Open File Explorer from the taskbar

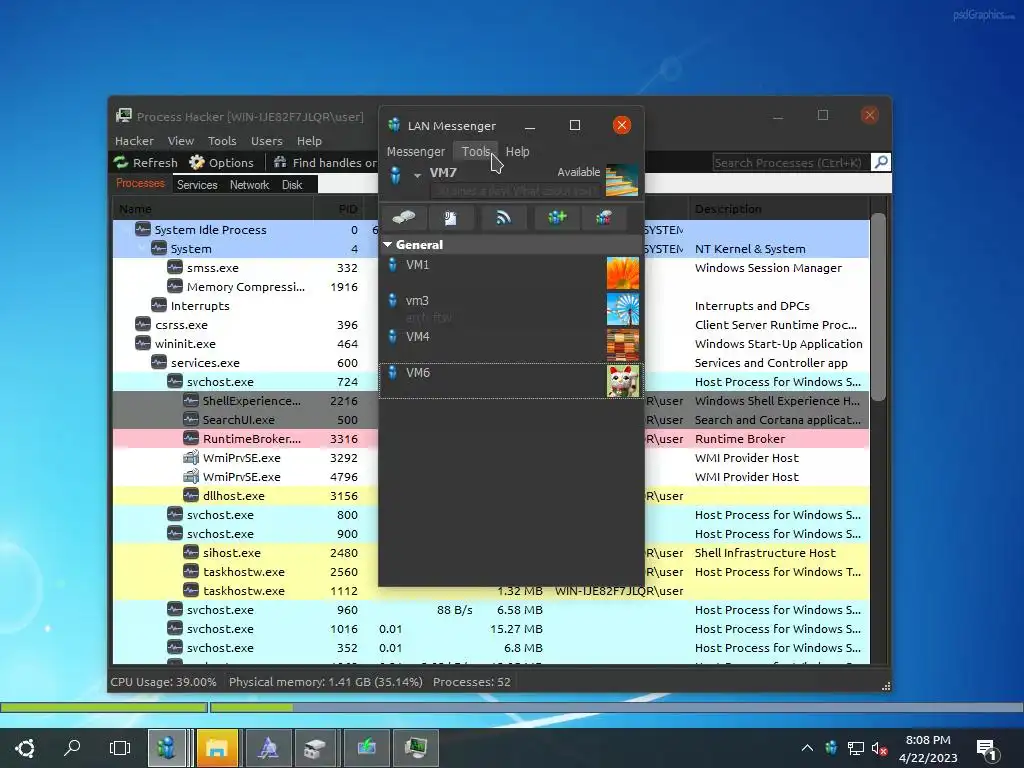[x=217, y=748]
